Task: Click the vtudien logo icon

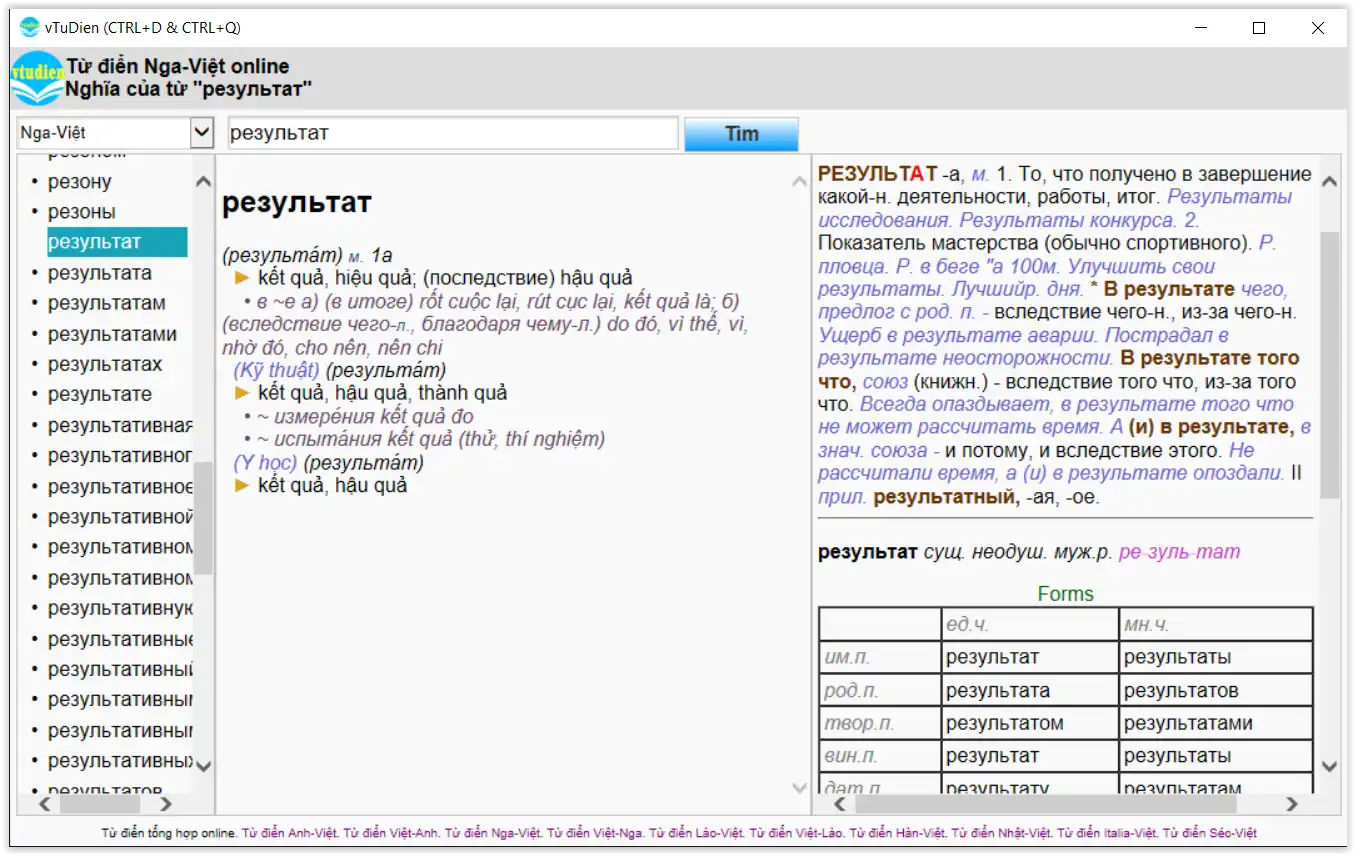Action: 38,79
